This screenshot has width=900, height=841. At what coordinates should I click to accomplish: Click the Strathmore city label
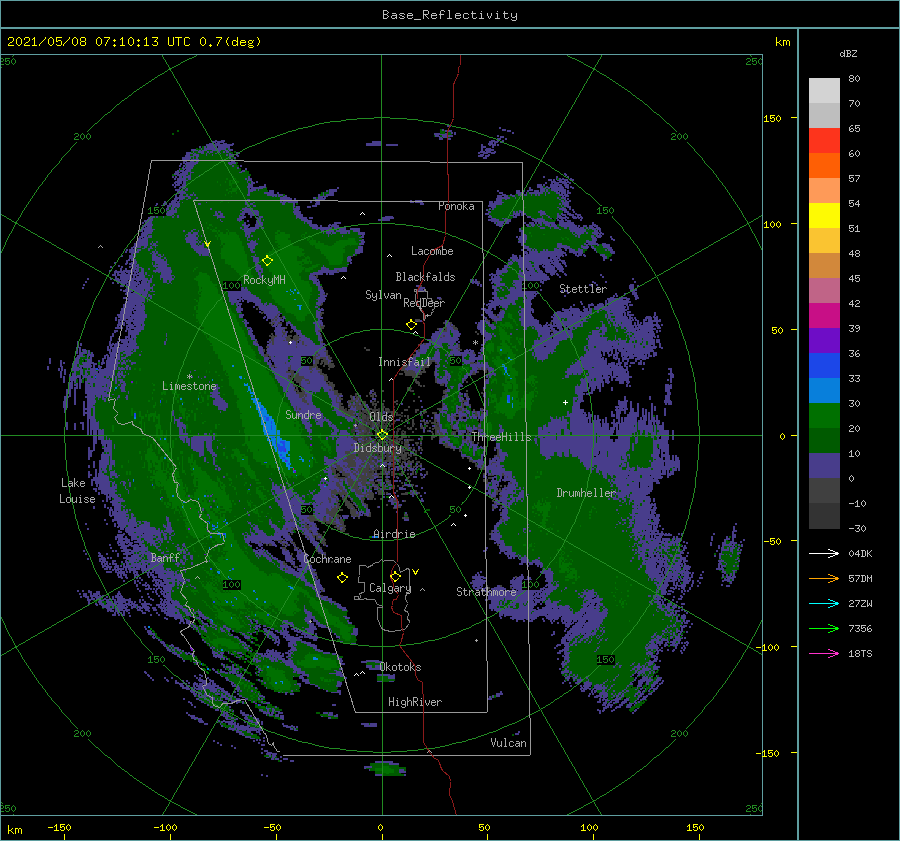point(486,592)
